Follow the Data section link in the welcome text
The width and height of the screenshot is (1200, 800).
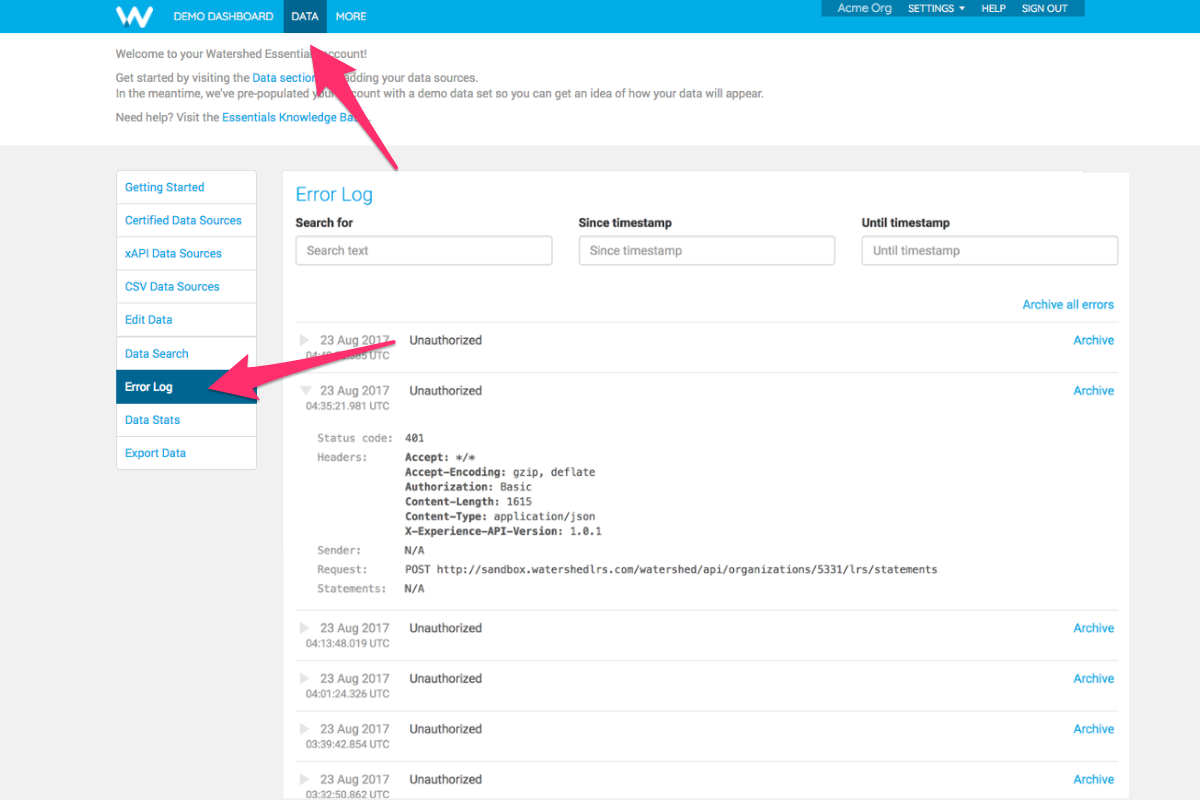(x=284, y=77)
